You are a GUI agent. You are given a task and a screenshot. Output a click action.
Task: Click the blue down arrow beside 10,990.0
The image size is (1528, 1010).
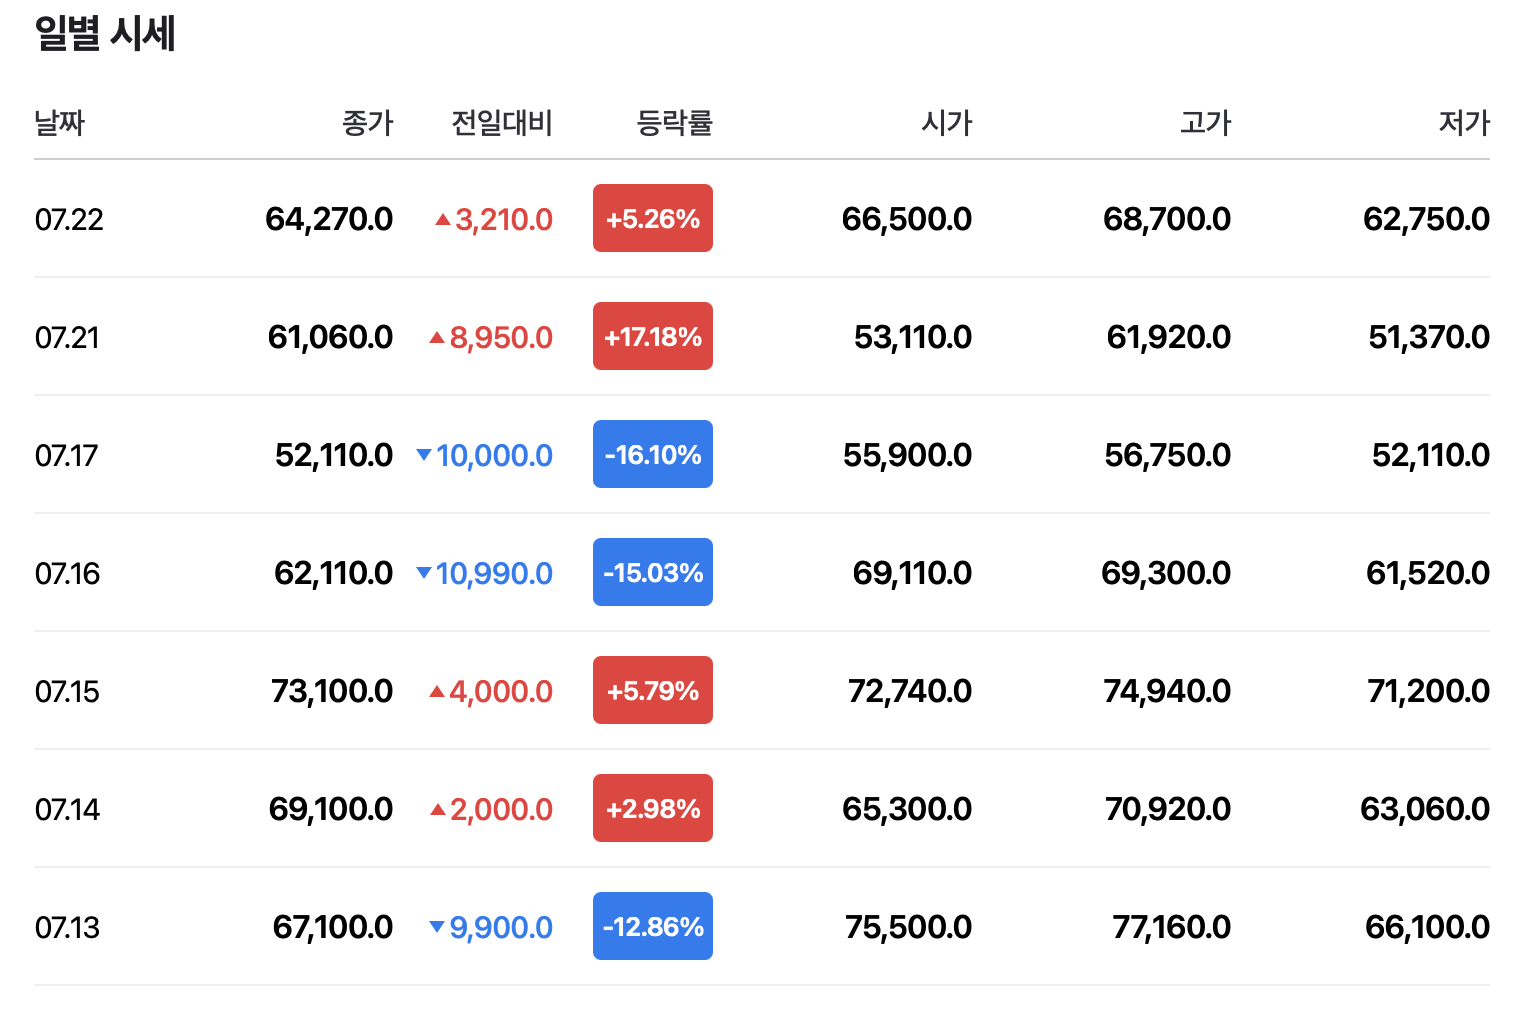(x=424, y=573)
